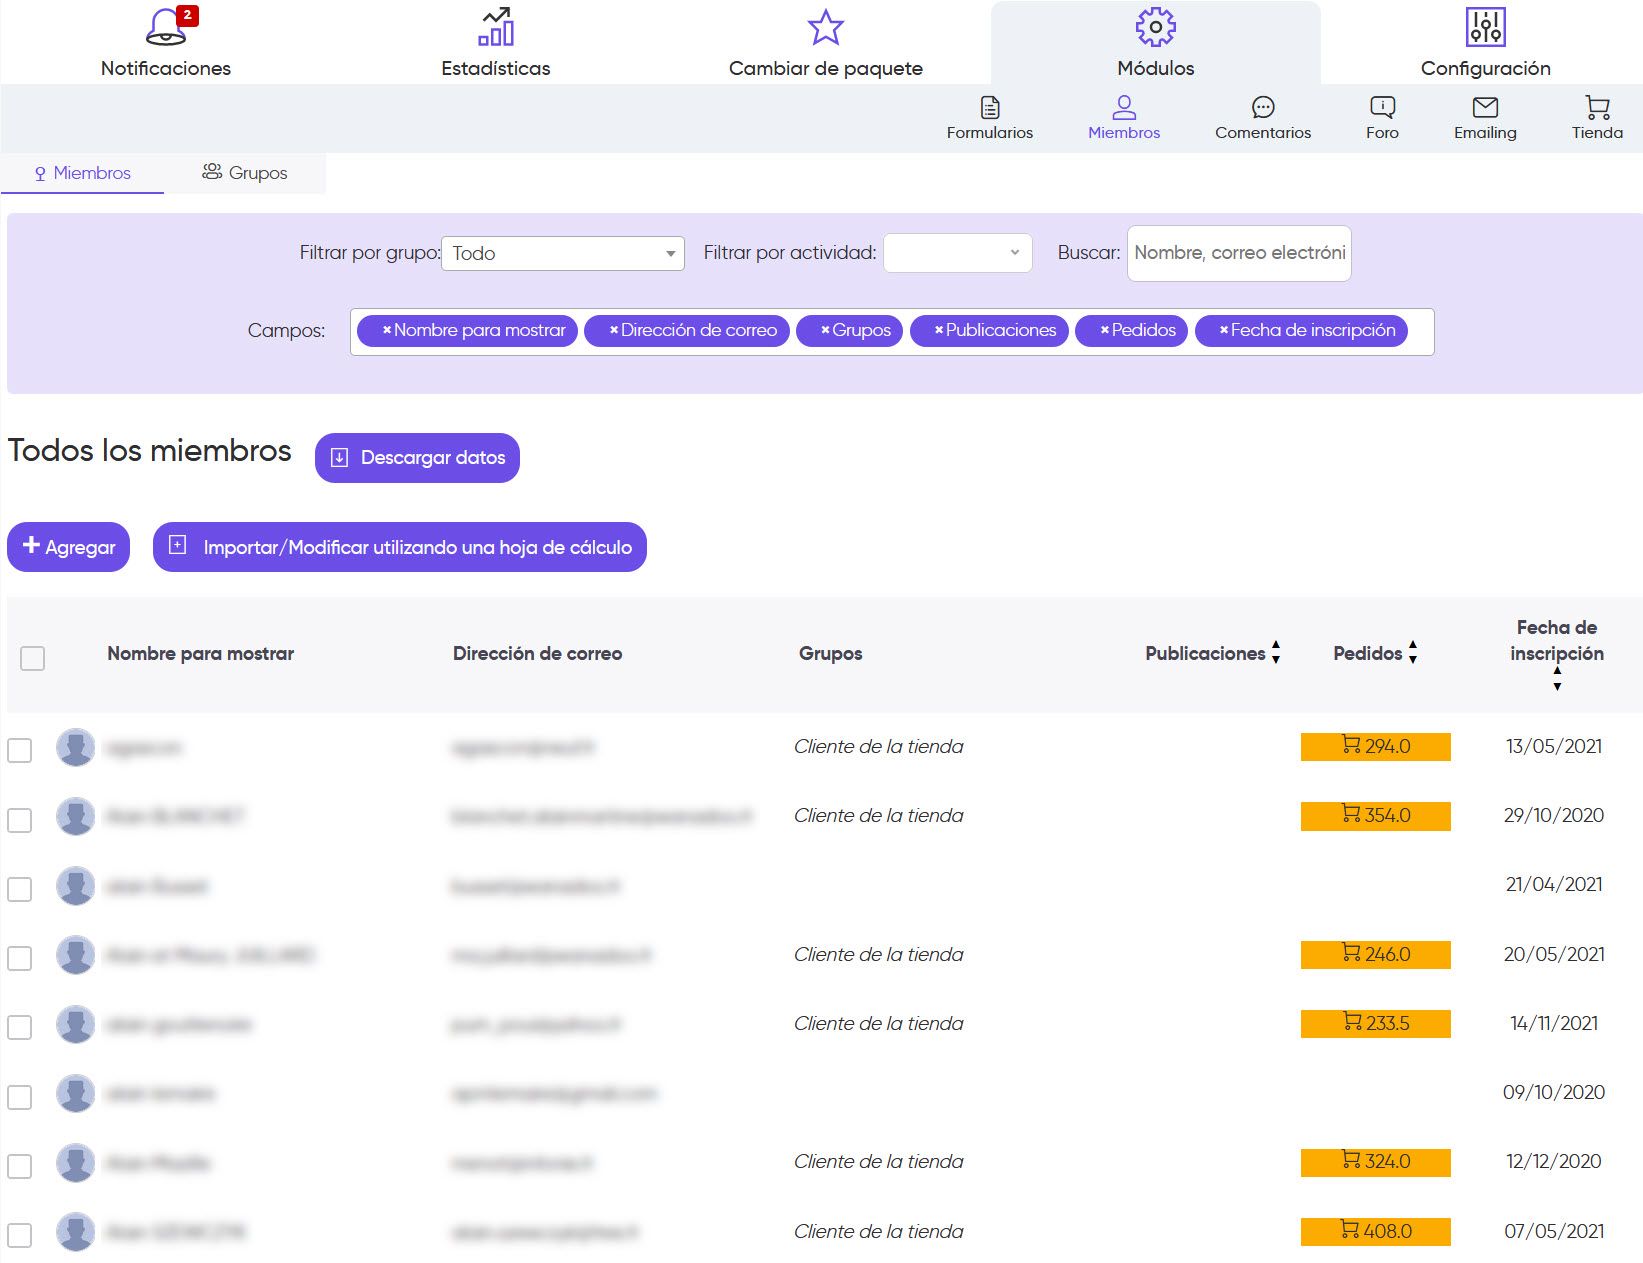Viewport: 1643px width, 1263px height.
Task: Click the 324.0 orders badge
Action: 1376,1162
